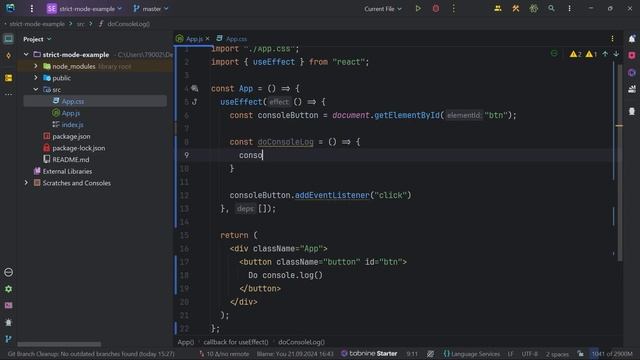Run the current file with the play icon
Image resolution: width=640 pixels, height=360 pixels.
point(418,9)
